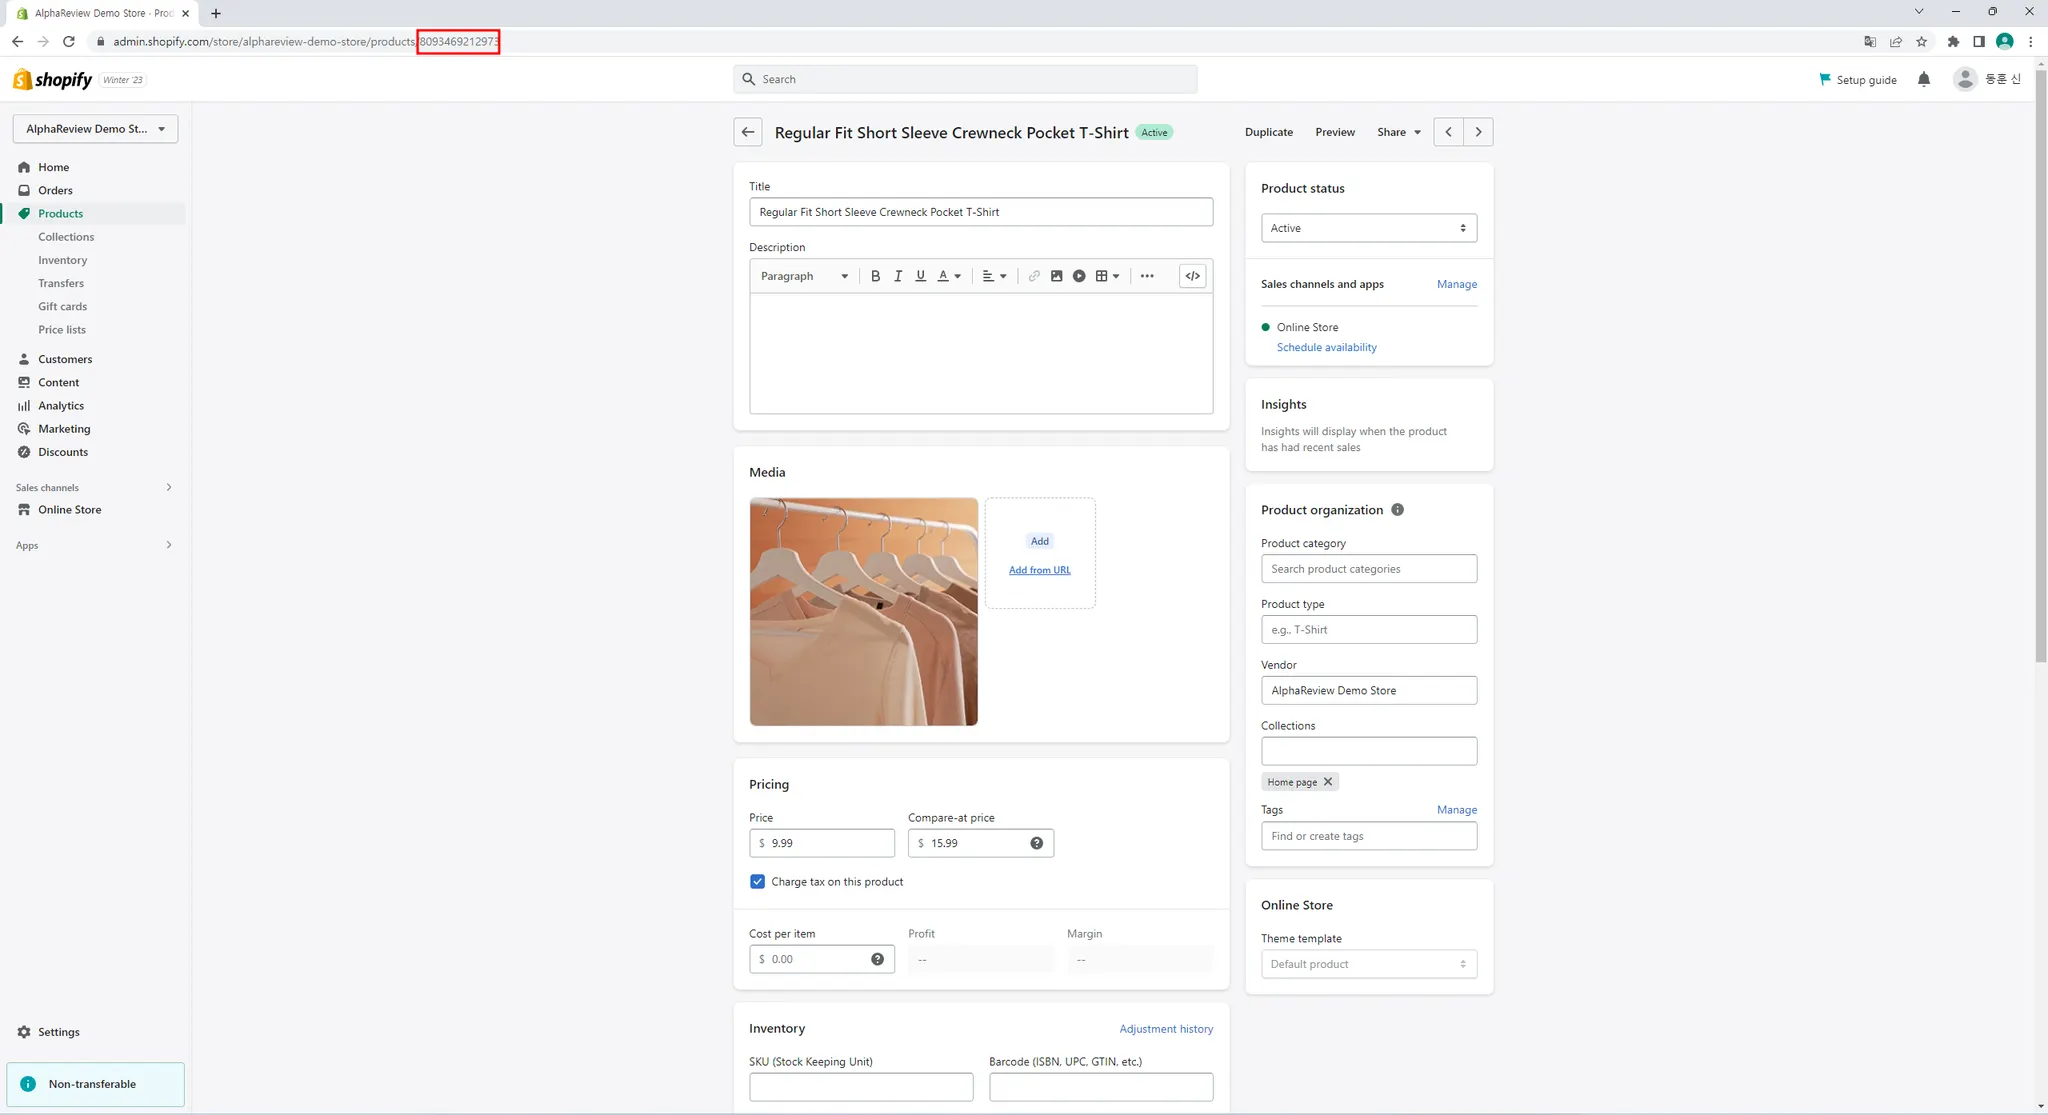Go to Analytics in the sidebar
The image size is (2048, 1115).
coord(61,406)
